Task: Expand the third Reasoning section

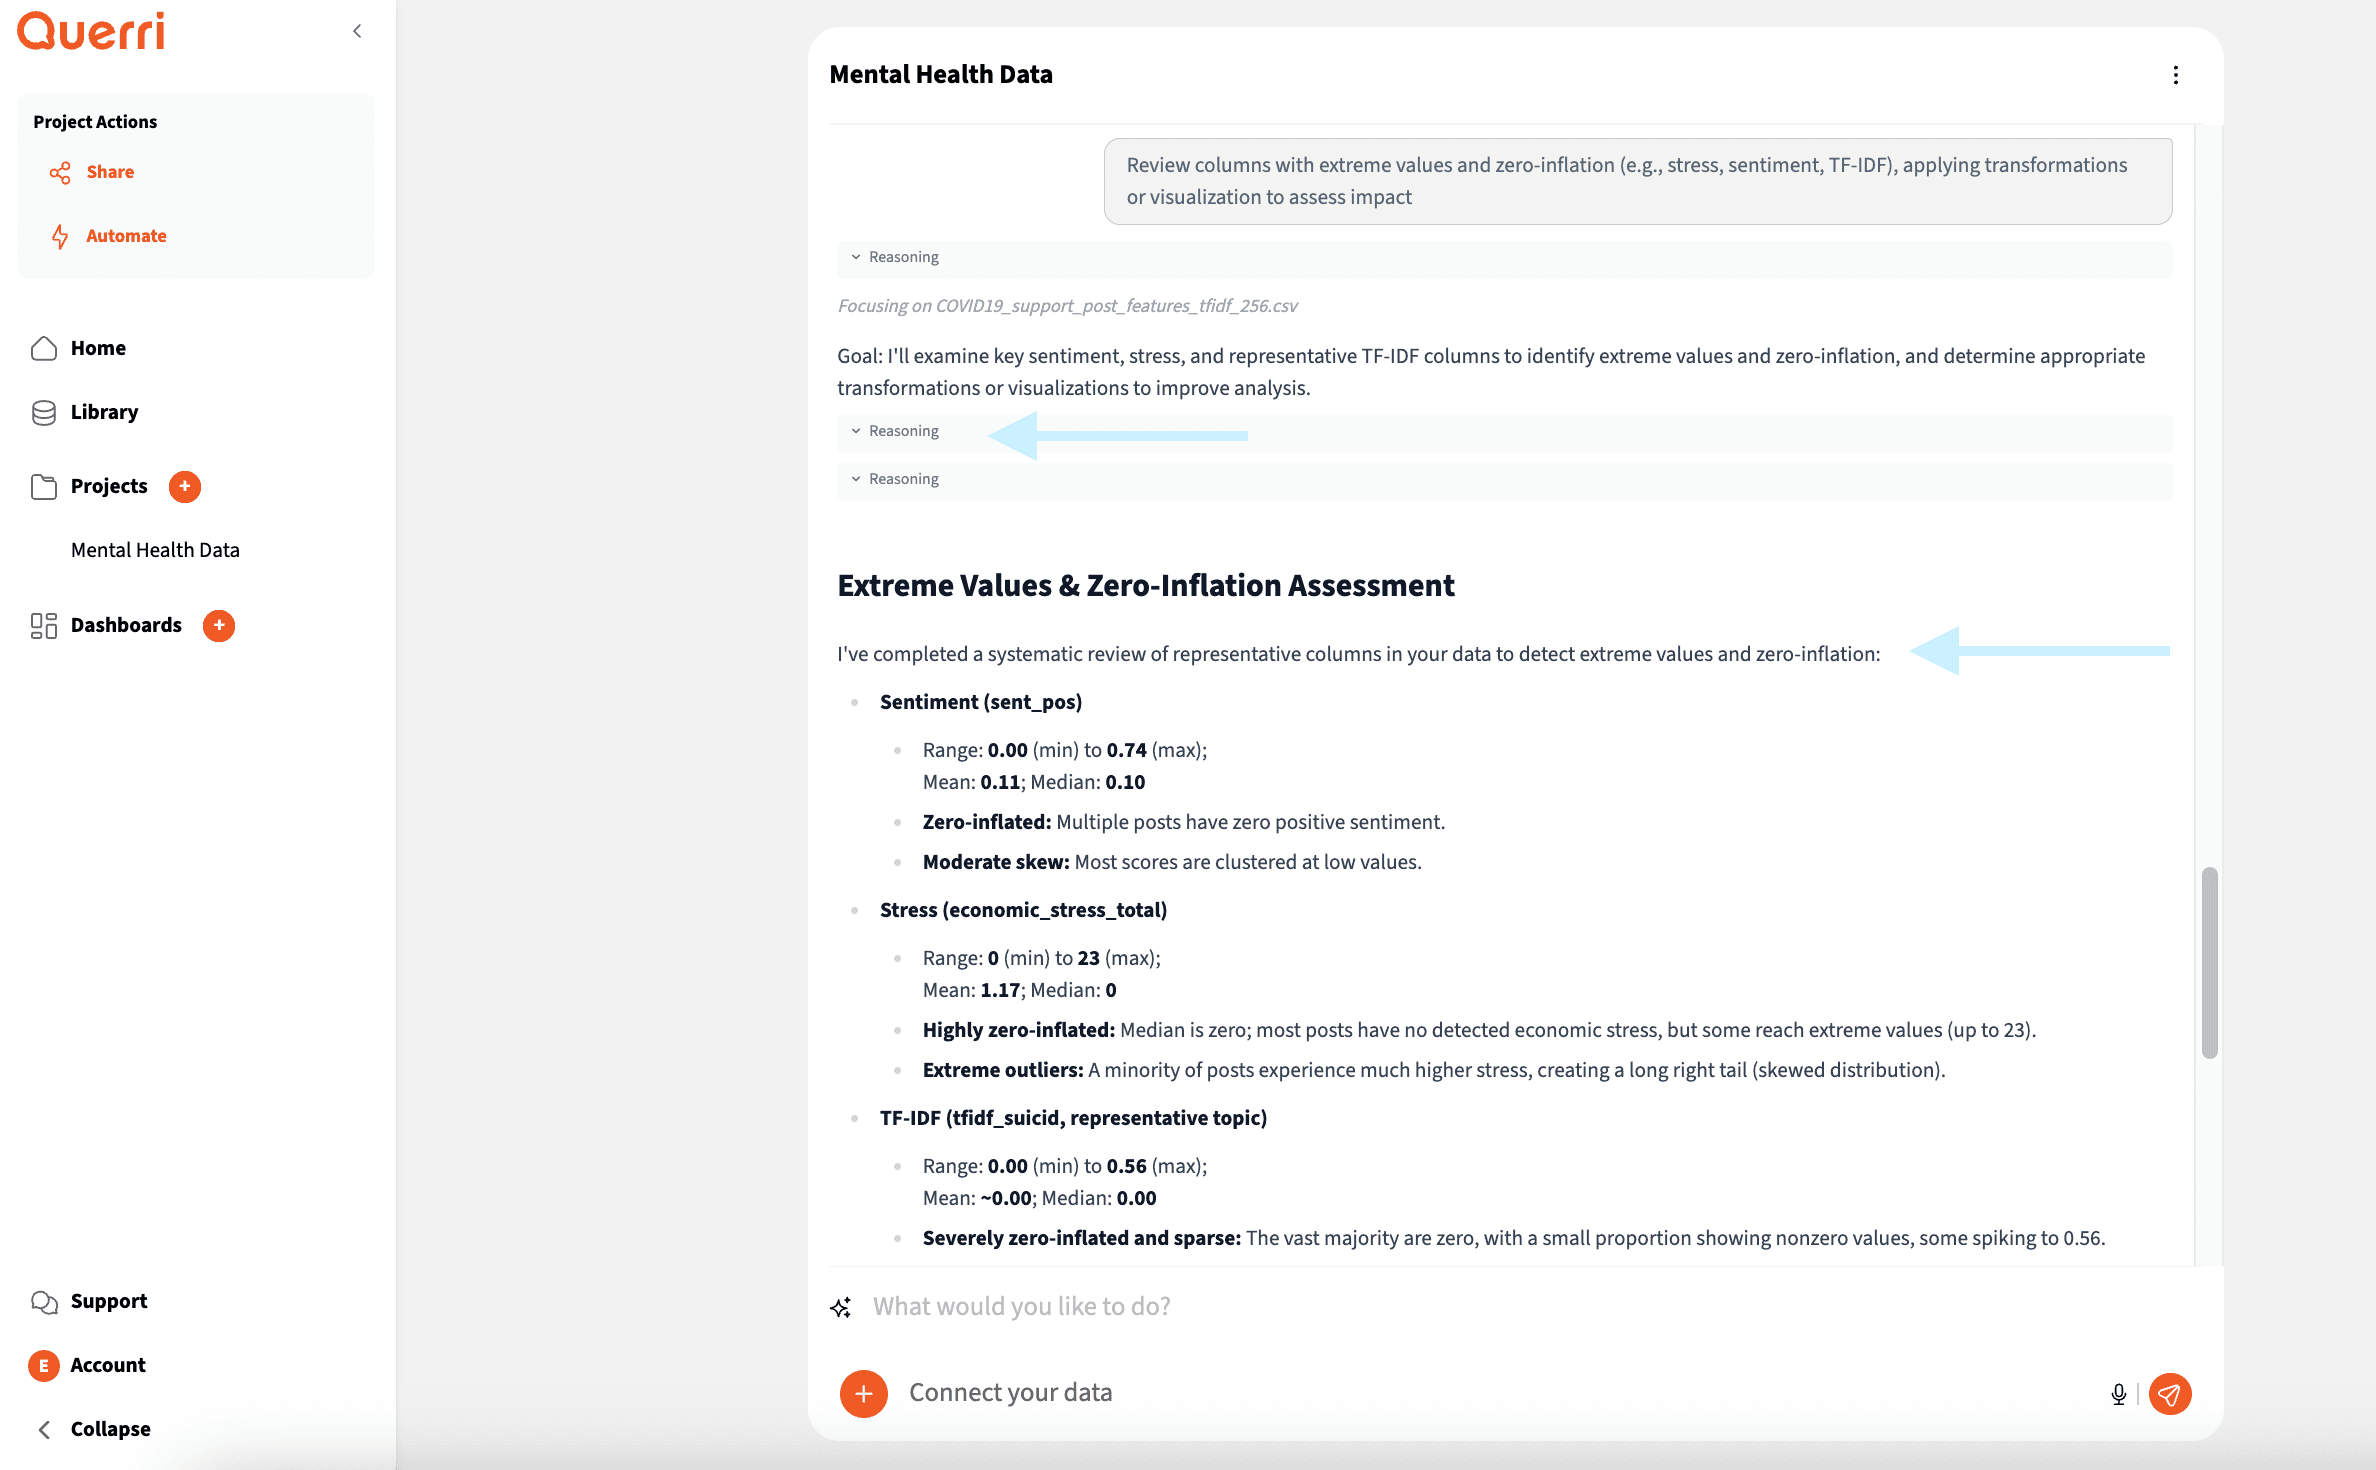Action: 895,479
